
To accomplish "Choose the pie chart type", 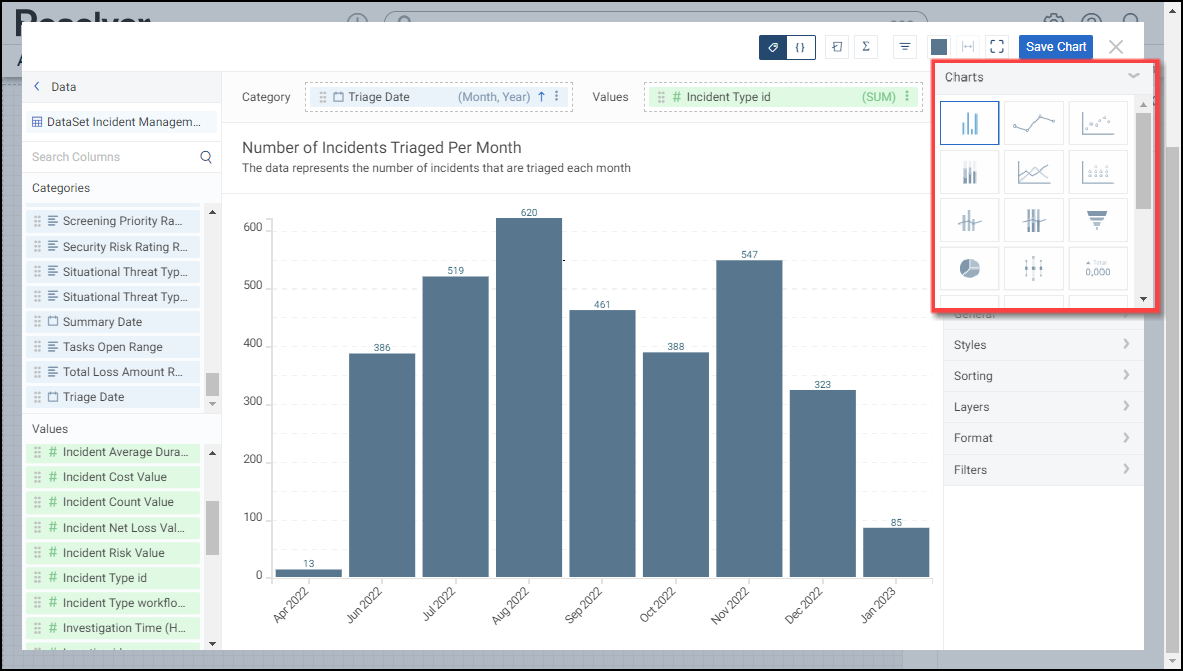I will [x=969, y=268].
